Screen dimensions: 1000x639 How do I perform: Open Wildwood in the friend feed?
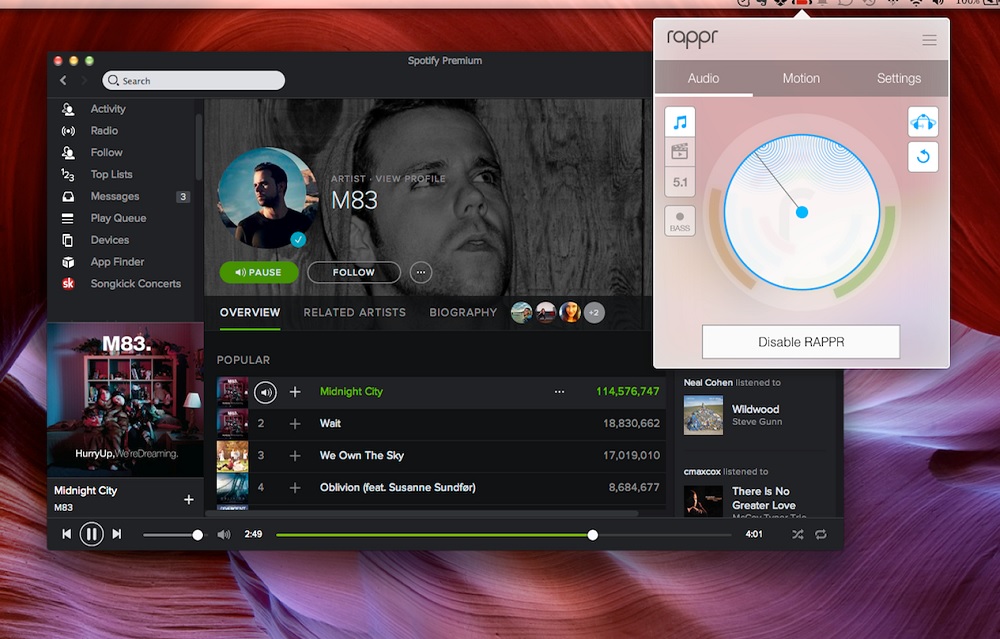coord(756,409)
